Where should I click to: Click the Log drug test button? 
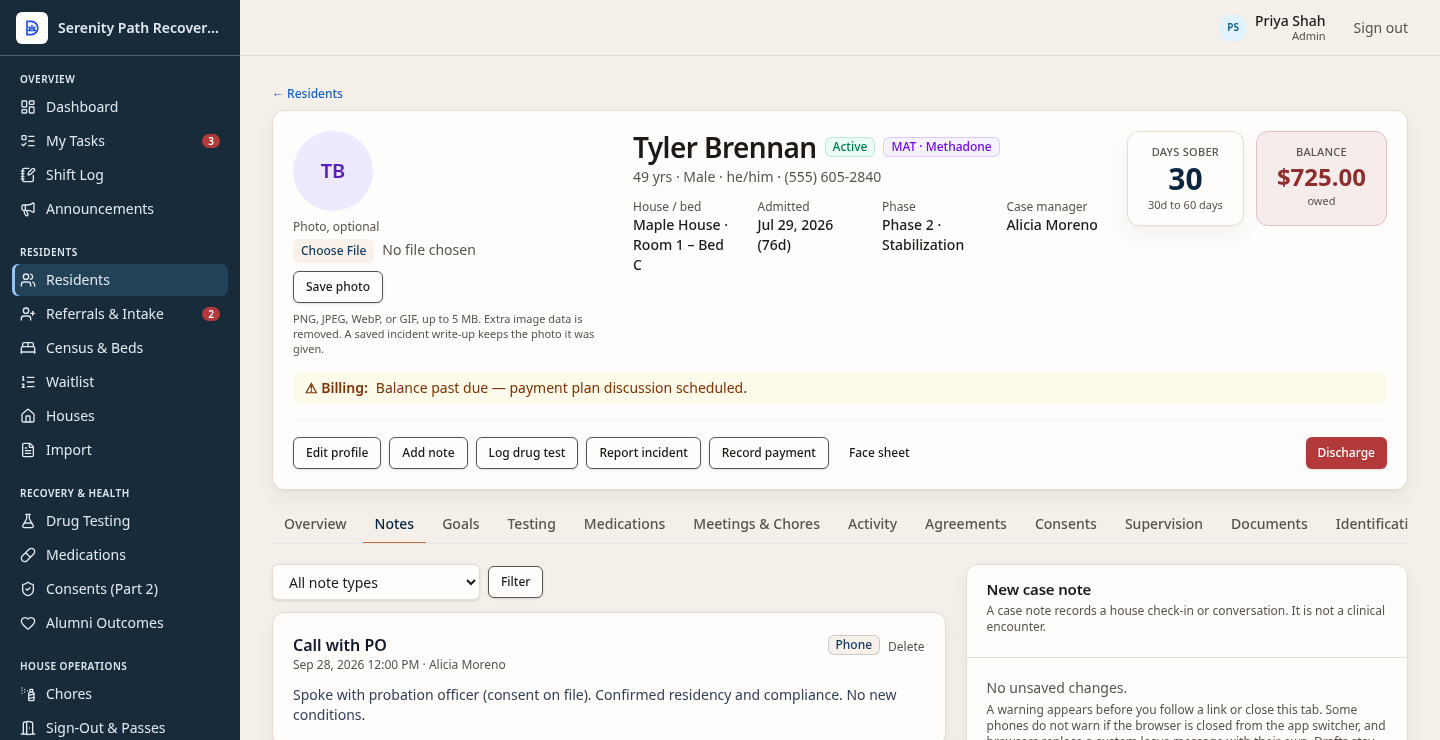[x=527, y=453]
